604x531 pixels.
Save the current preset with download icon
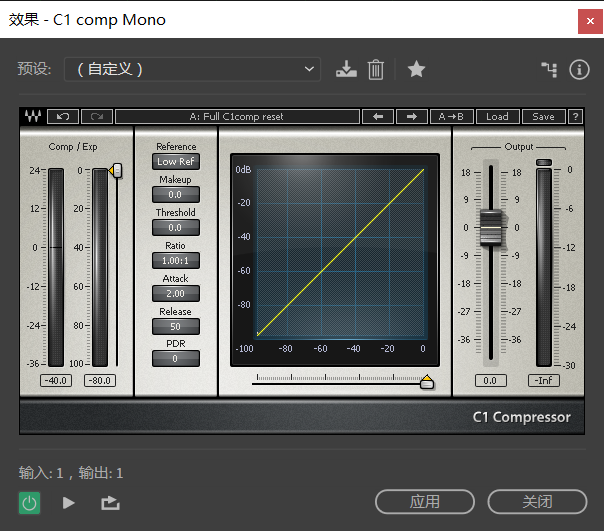[346, 69]
